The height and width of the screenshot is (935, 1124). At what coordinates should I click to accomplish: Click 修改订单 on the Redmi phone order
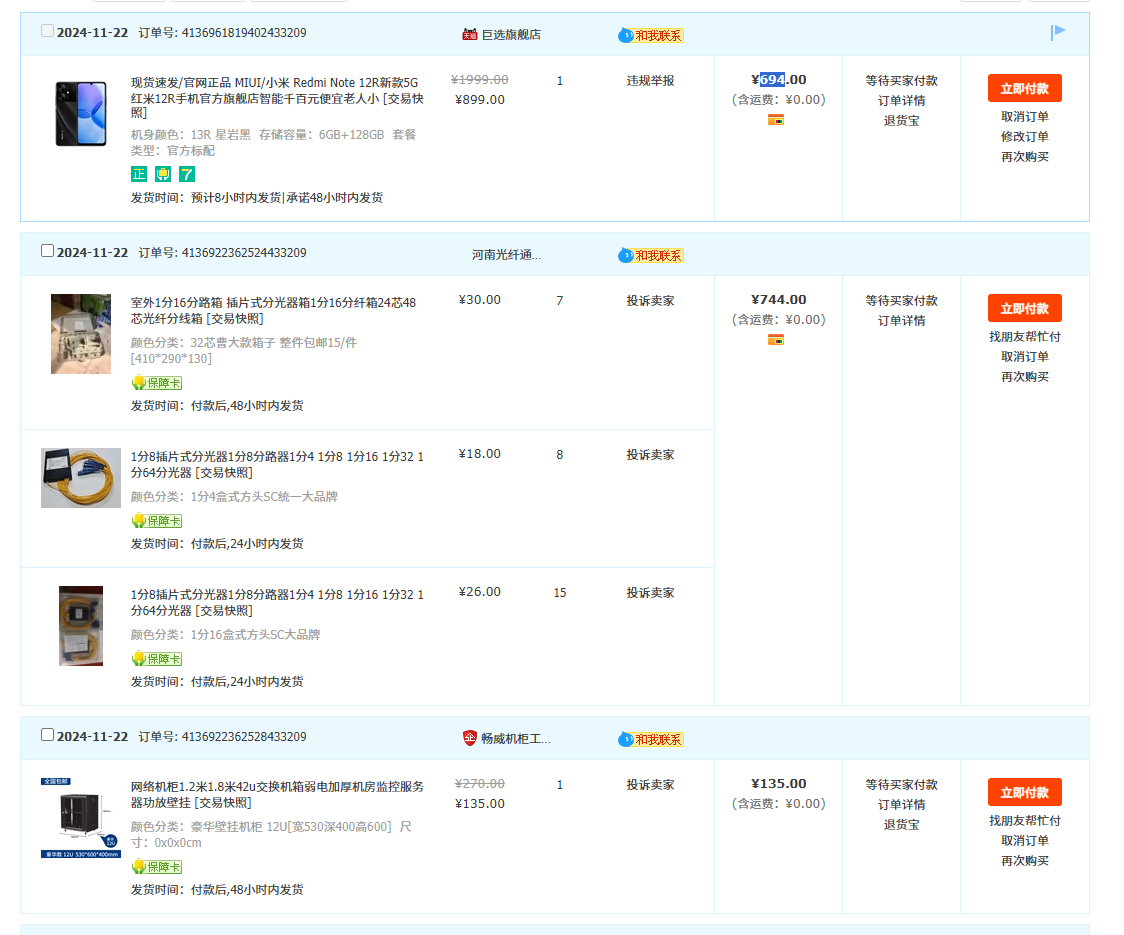coord(1024,137)
